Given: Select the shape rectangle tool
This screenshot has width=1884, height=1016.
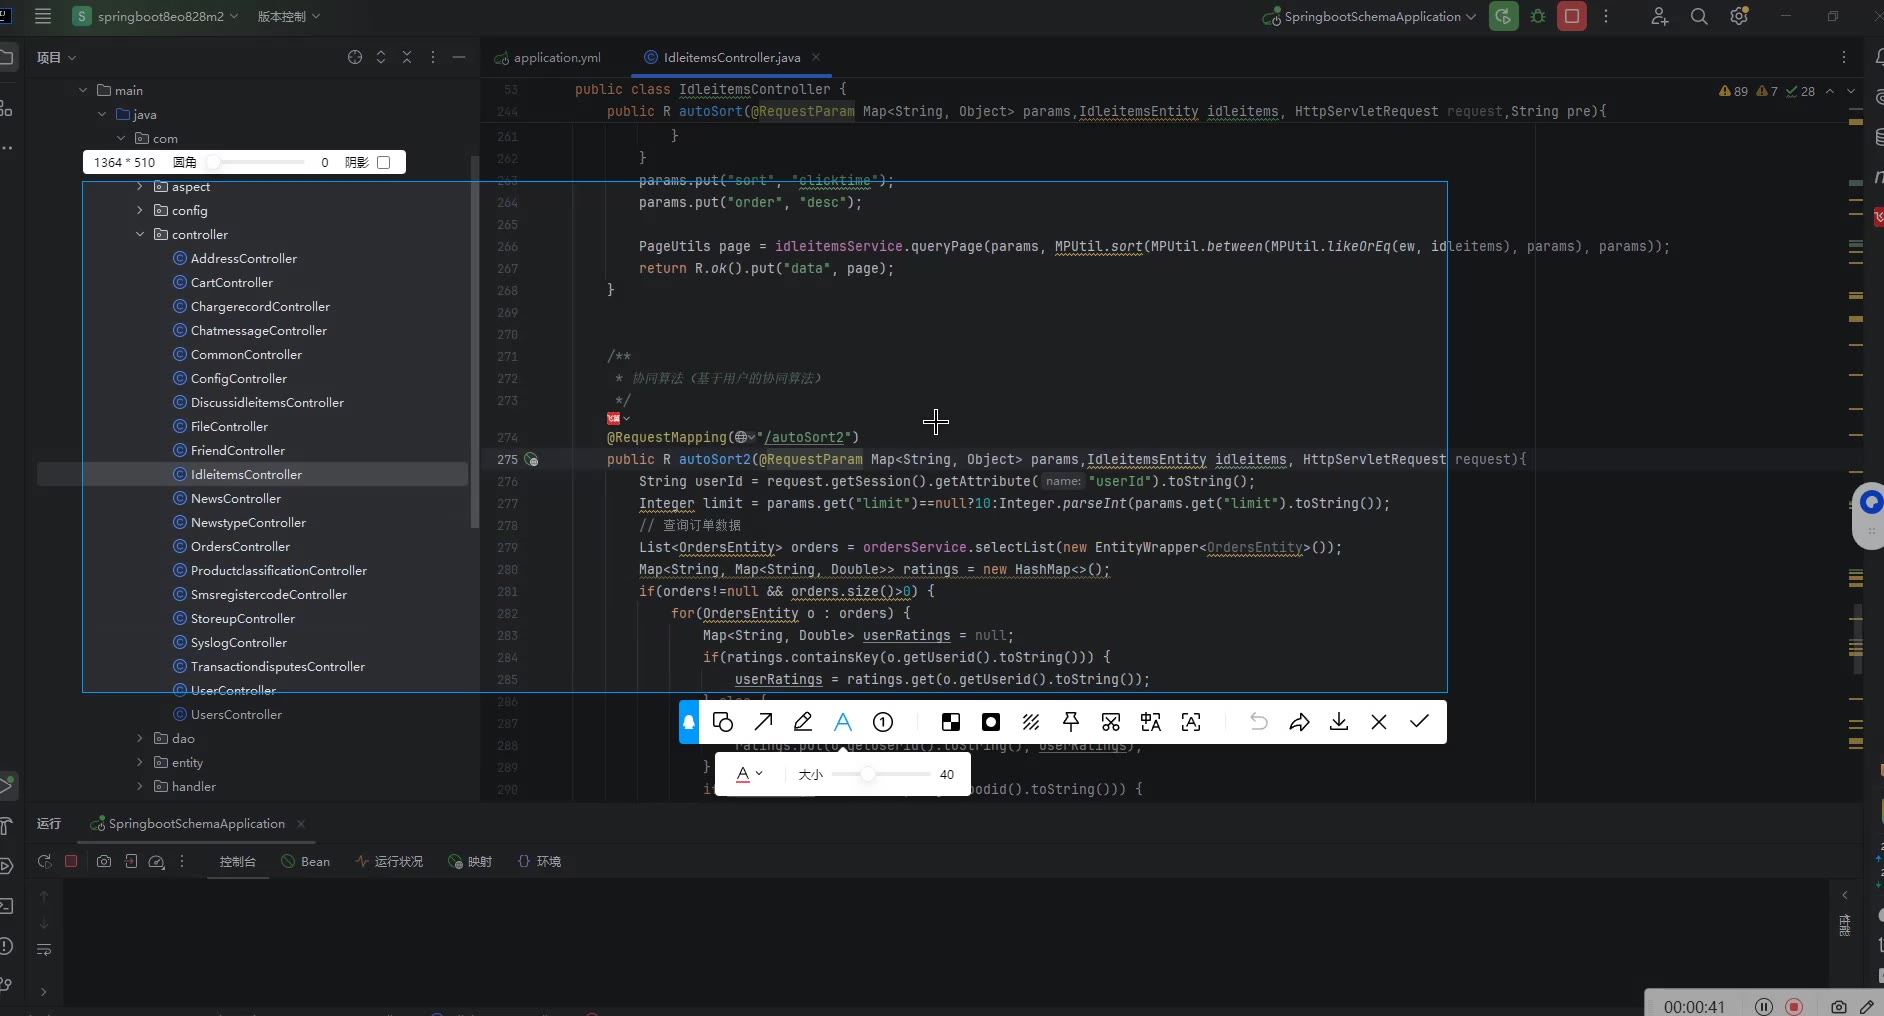Looking at the screenshot, I should point(723,722).
